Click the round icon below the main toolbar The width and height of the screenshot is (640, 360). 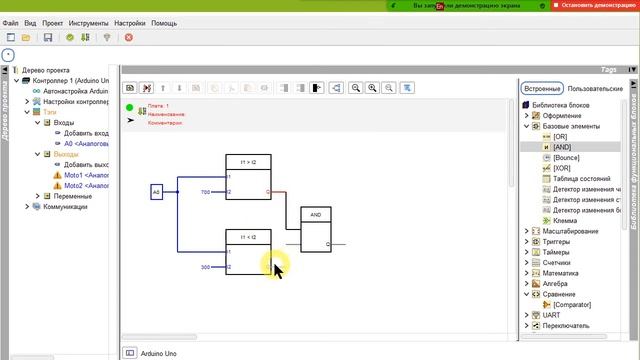coord(8,55)
